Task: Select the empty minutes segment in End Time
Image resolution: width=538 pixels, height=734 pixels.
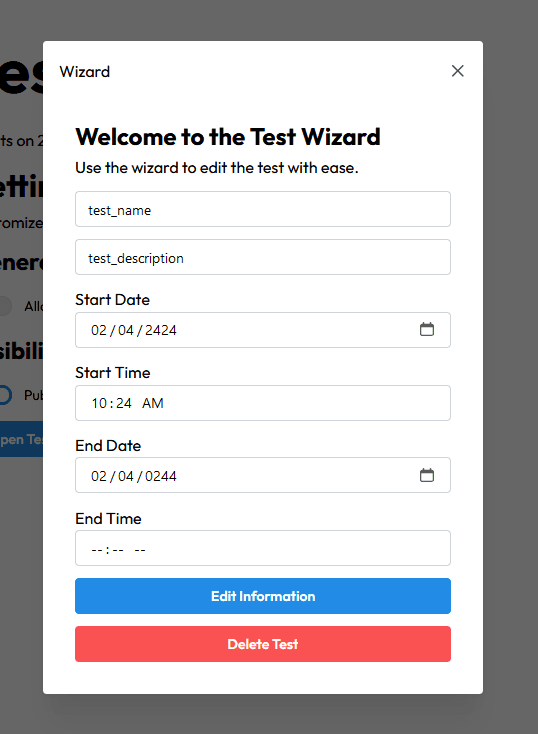Action: pos(118,550)
